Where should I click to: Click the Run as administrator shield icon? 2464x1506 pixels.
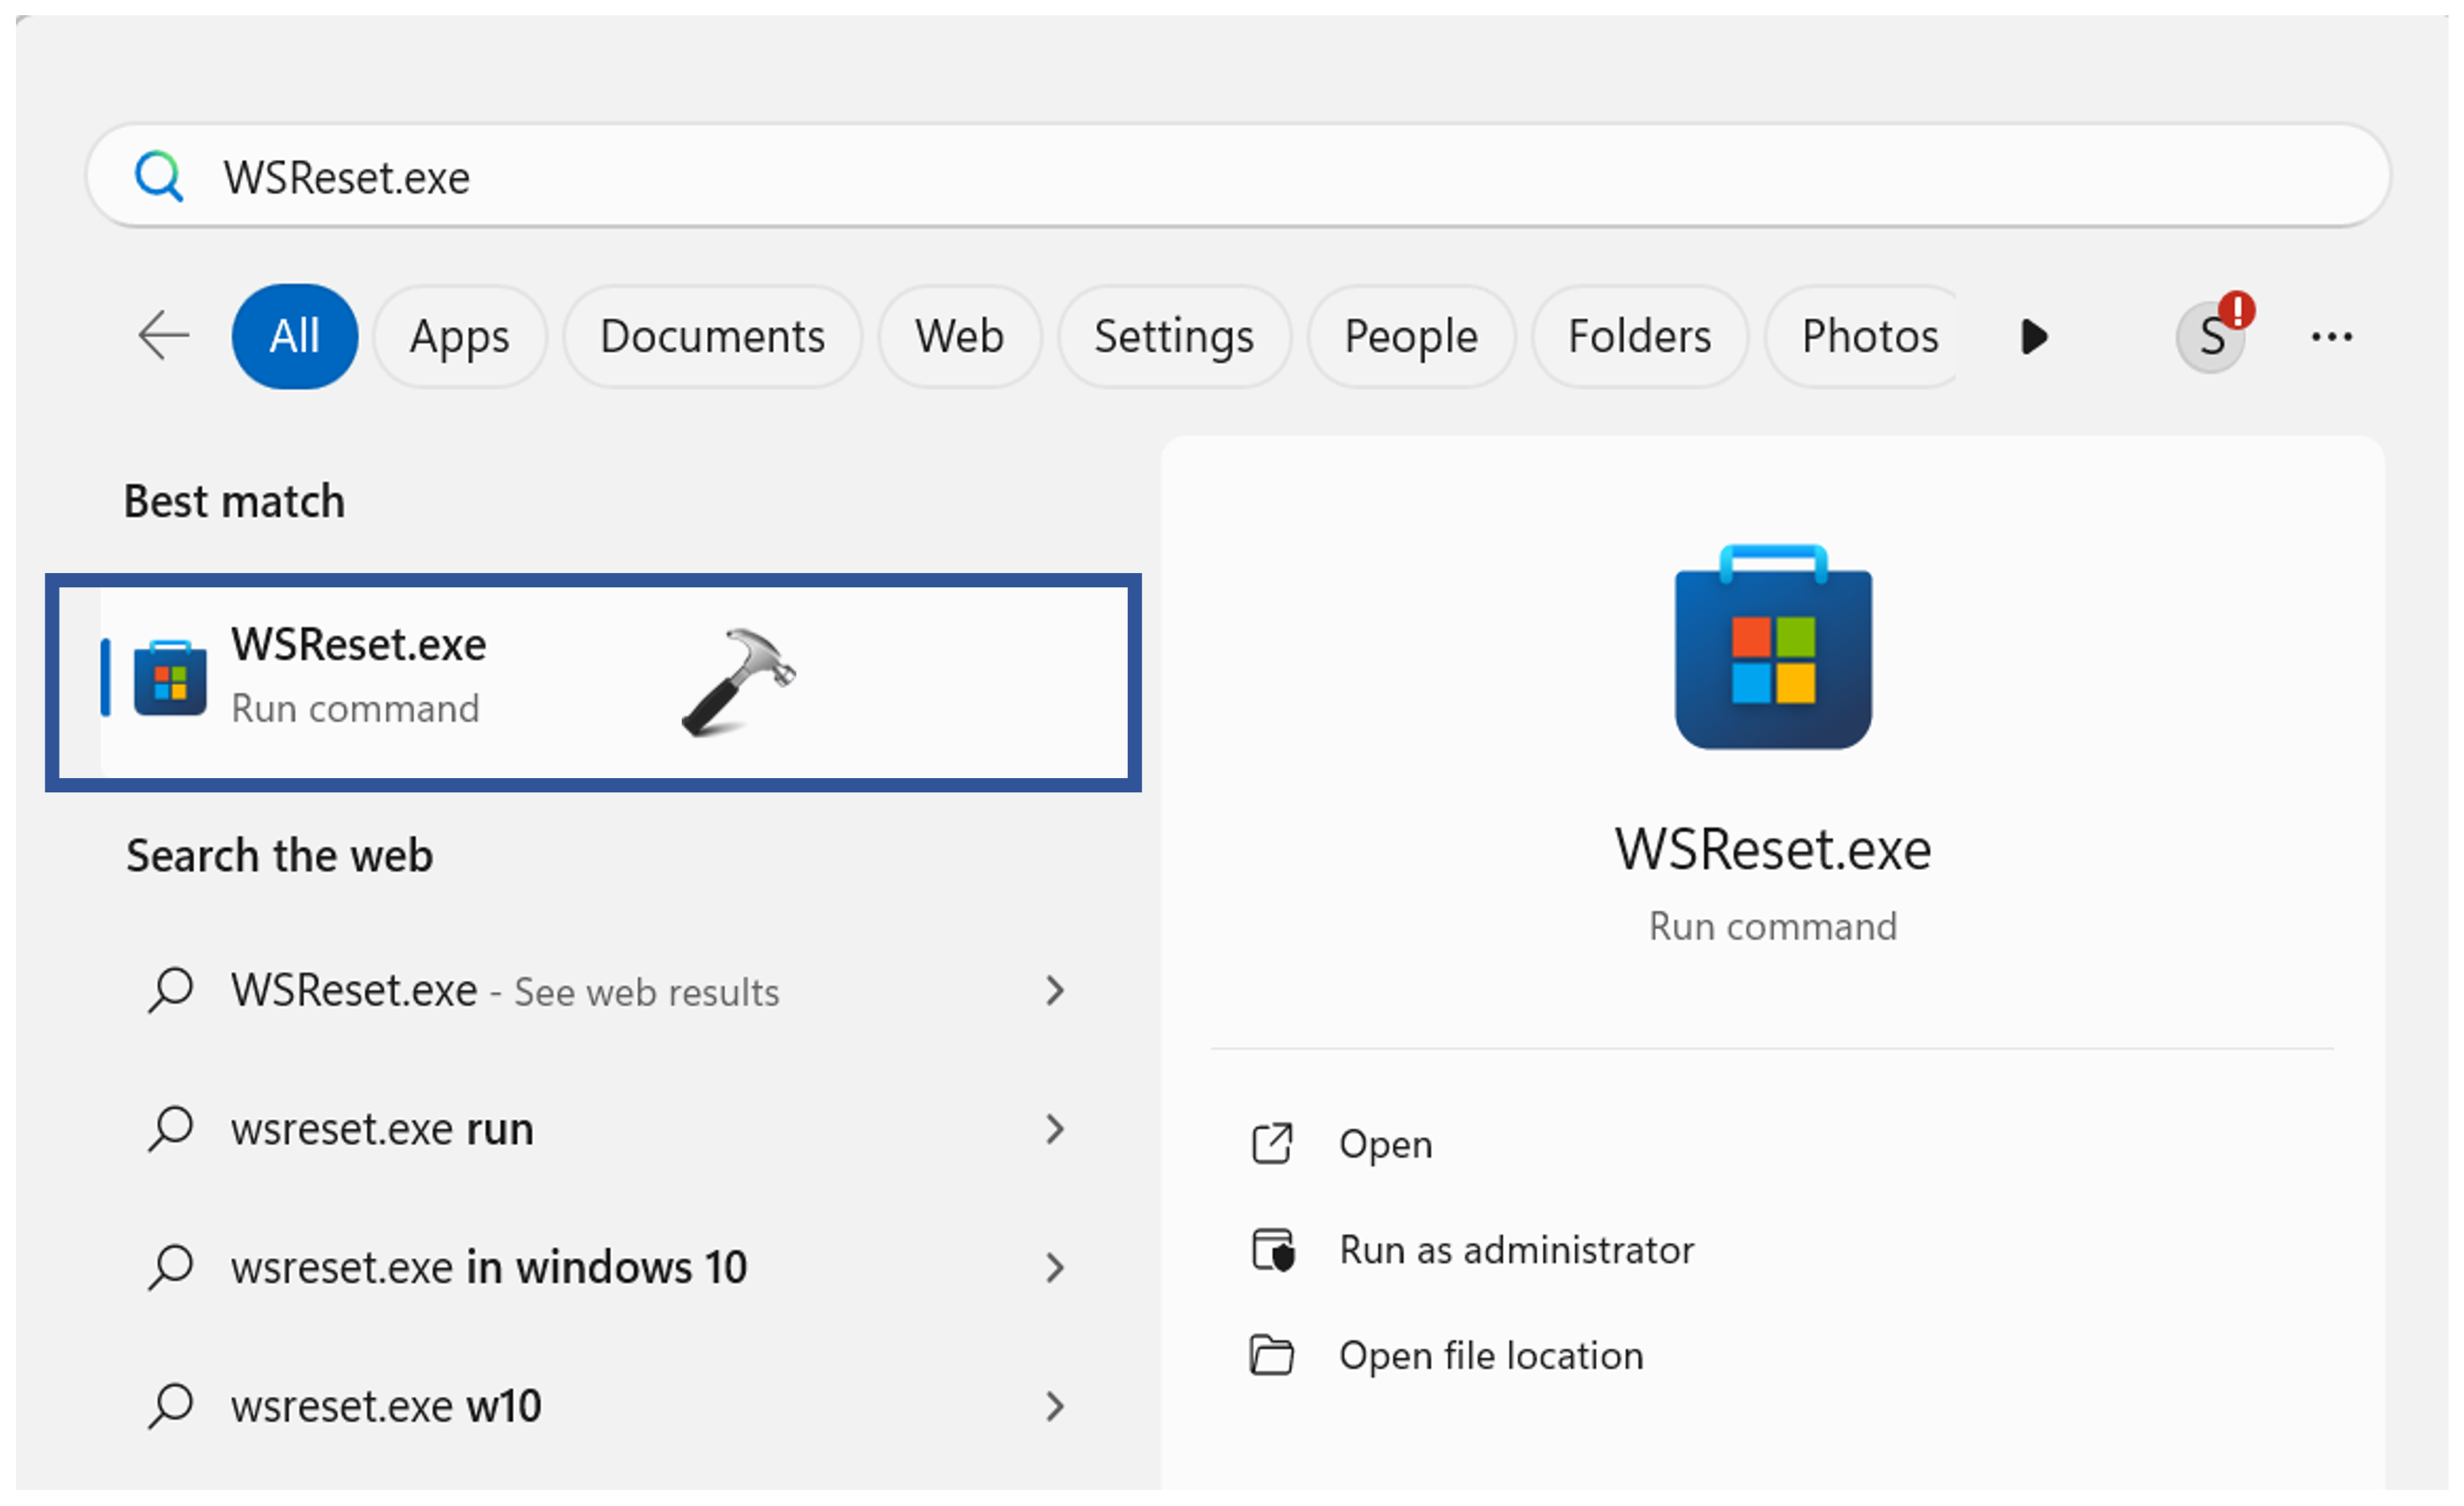[x=1273, y=1250]
